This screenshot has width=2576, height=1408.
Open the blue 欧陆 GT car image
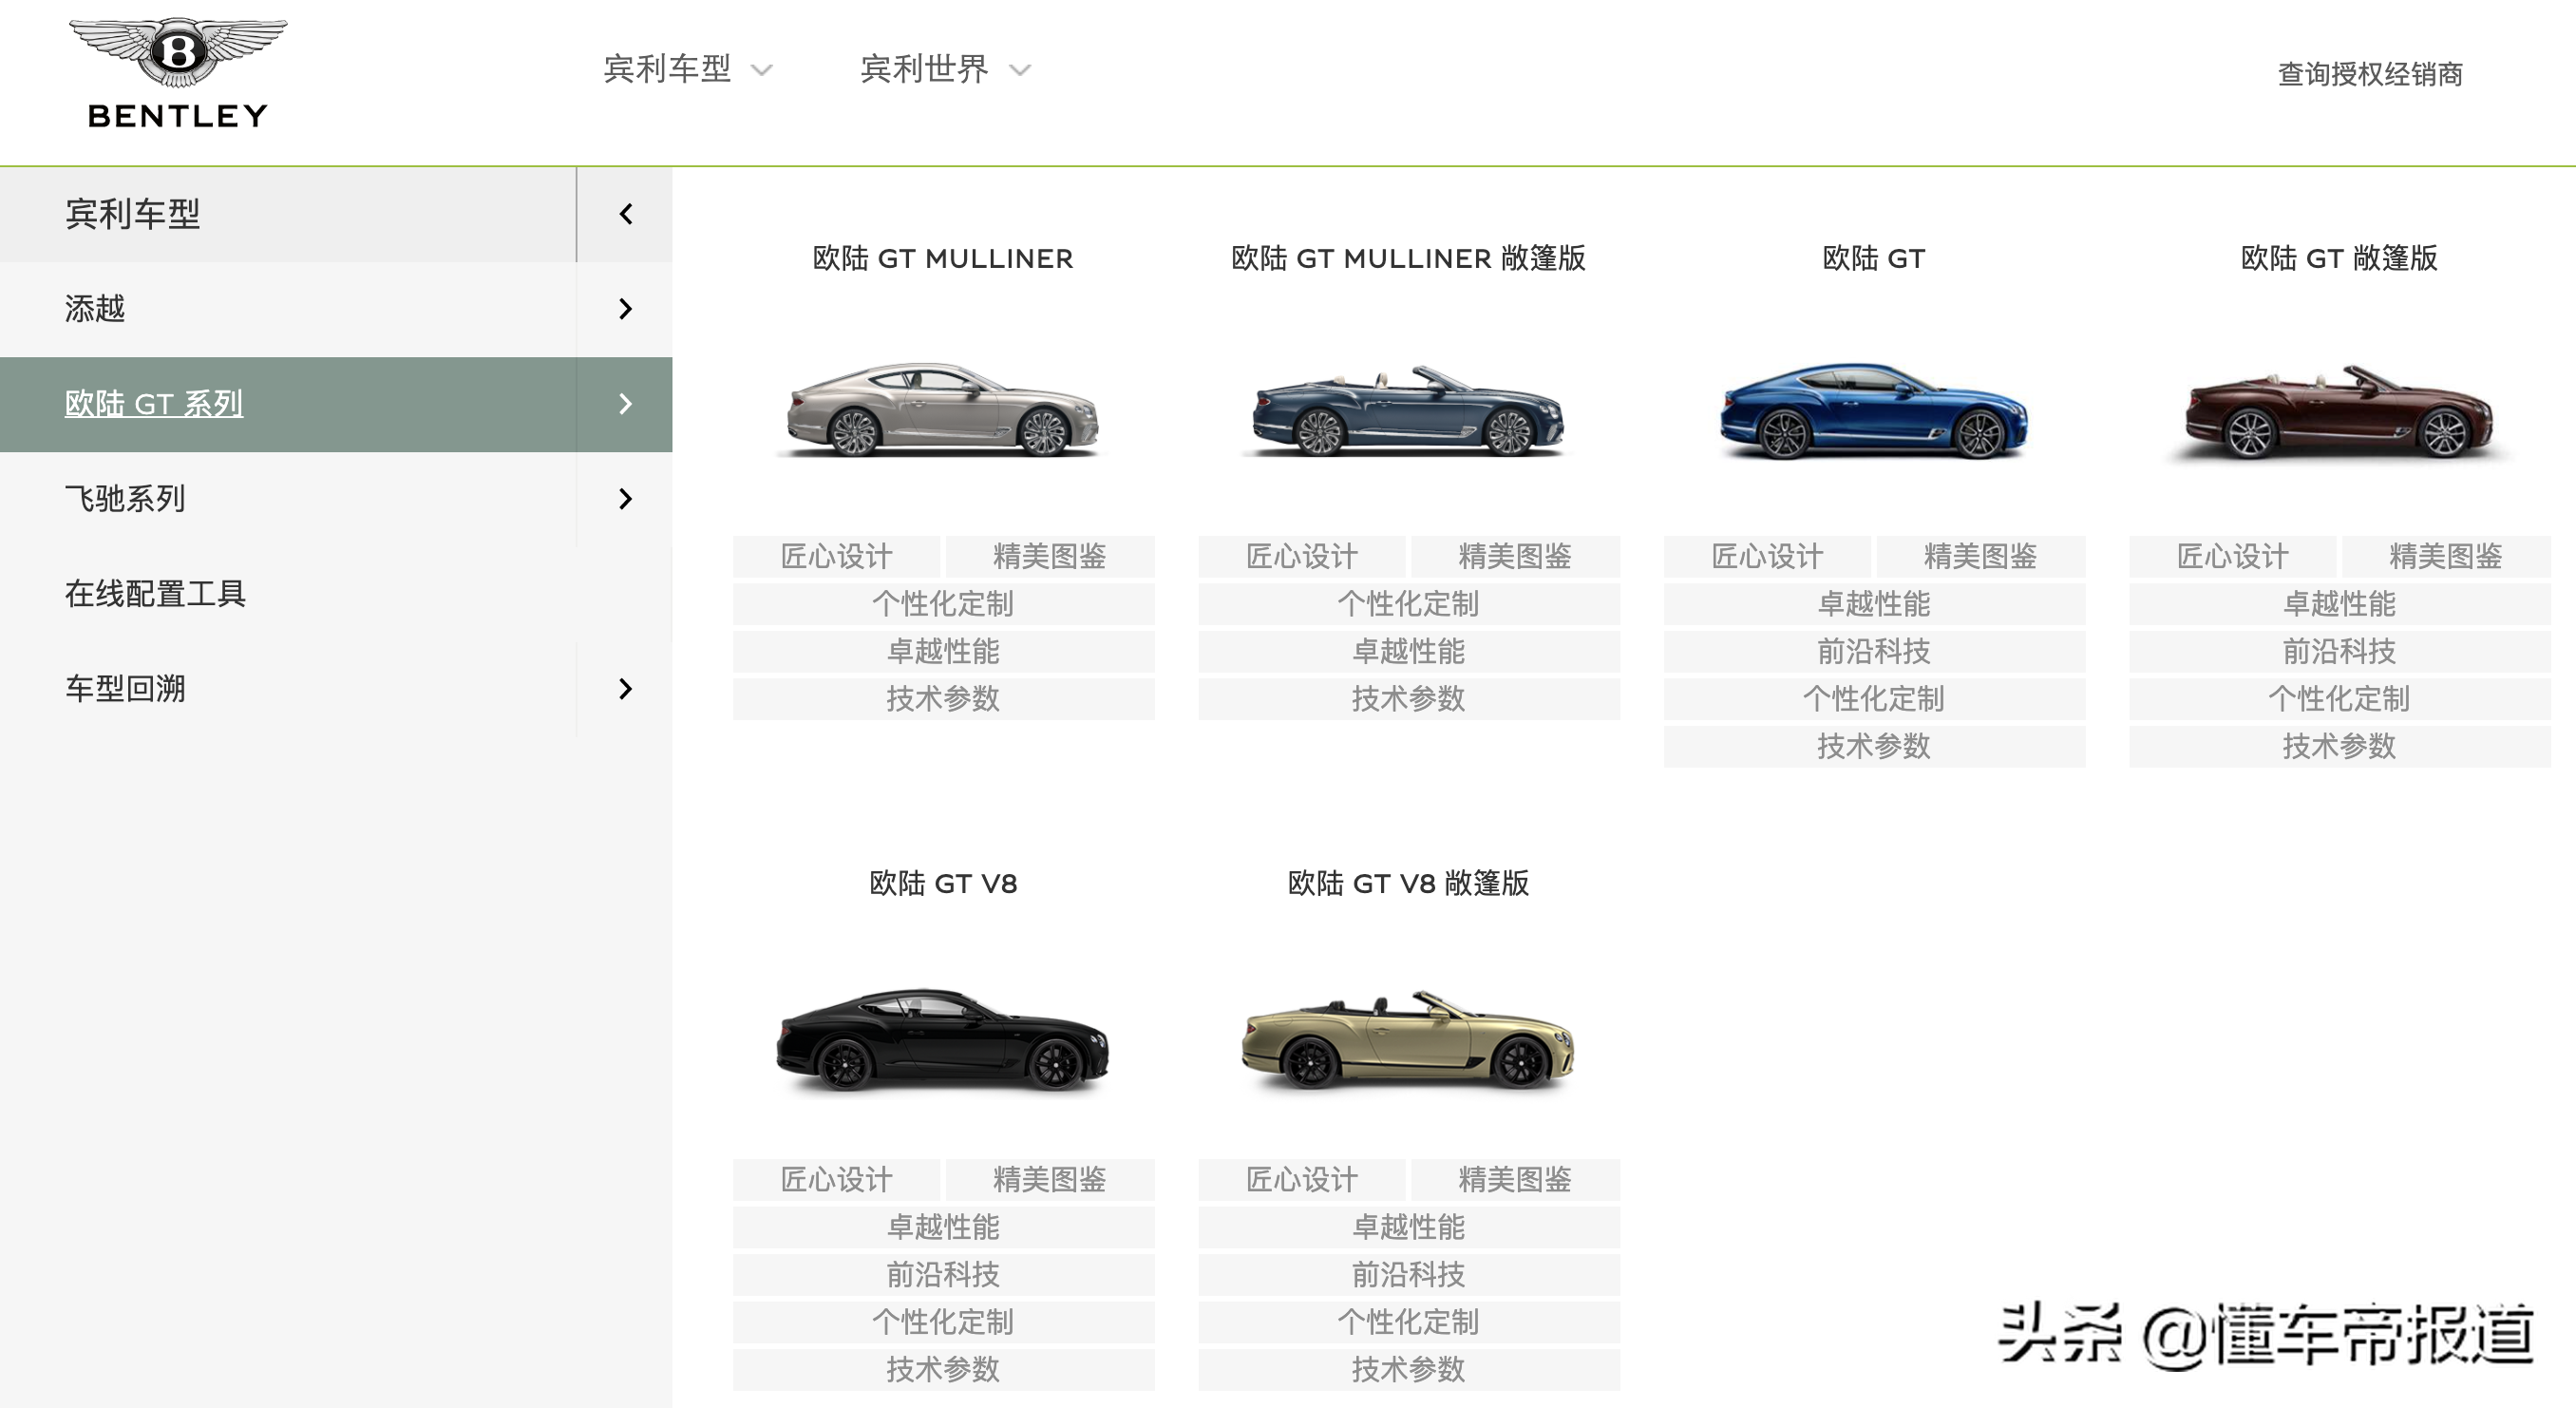coord(1873,410)
